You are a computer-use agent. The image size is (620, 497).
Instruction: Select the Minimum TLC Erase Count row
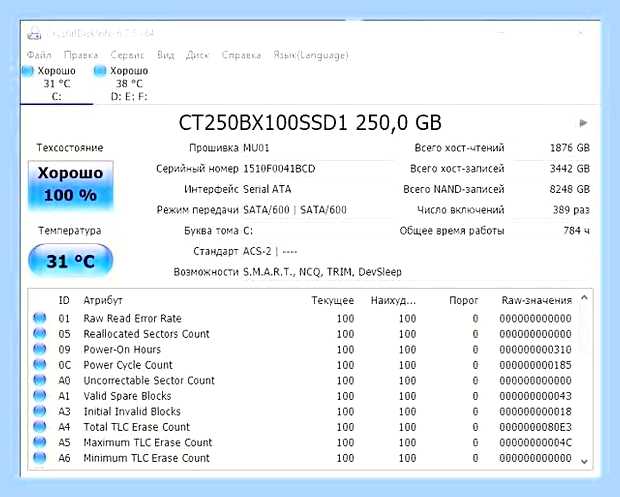(303, 458)
